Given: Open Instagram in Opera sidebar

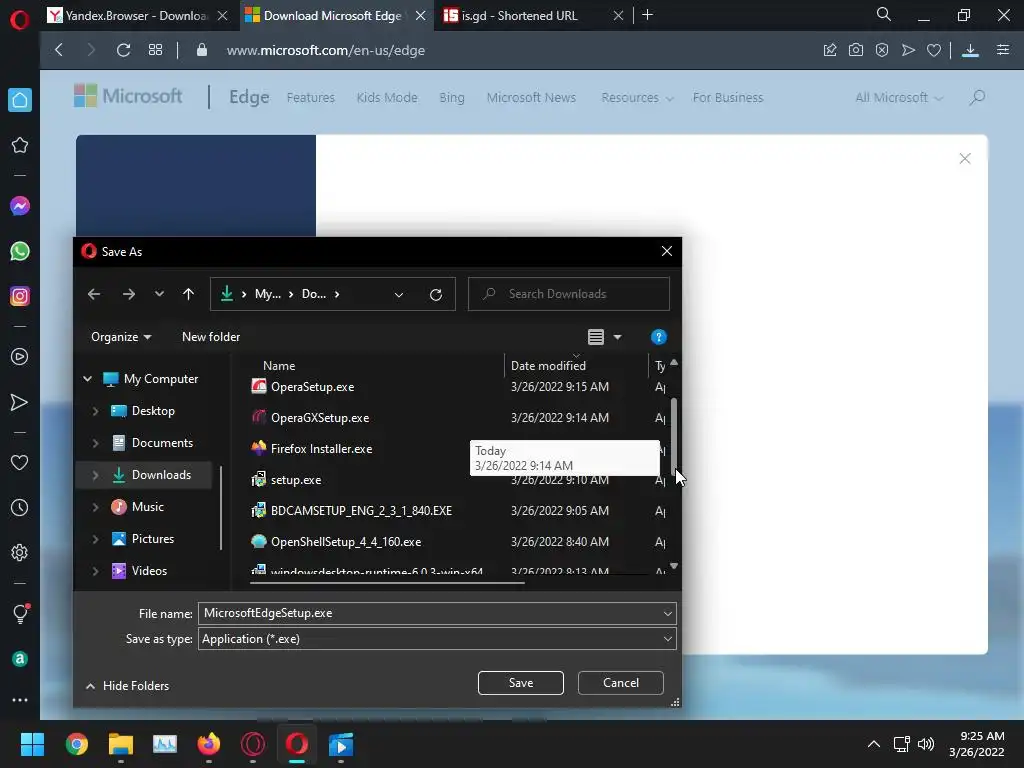Looking at the screenshot, I should pyautogui.click(x=20, y=296).
